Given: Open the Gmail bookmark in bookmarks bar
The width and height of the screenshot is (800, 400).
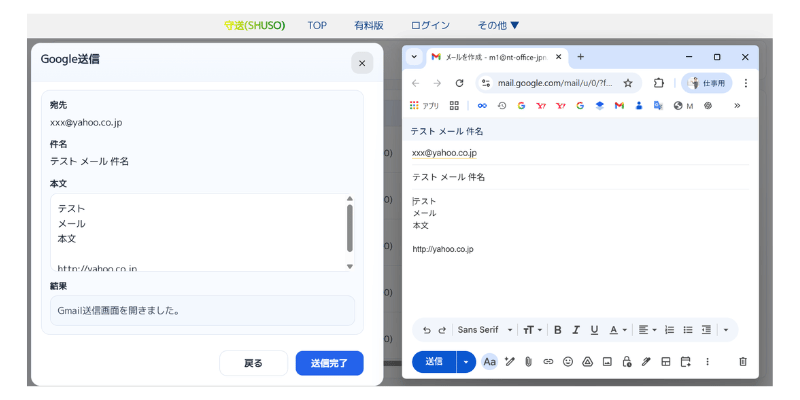Looking at the screenshot, I should (619, 106).
